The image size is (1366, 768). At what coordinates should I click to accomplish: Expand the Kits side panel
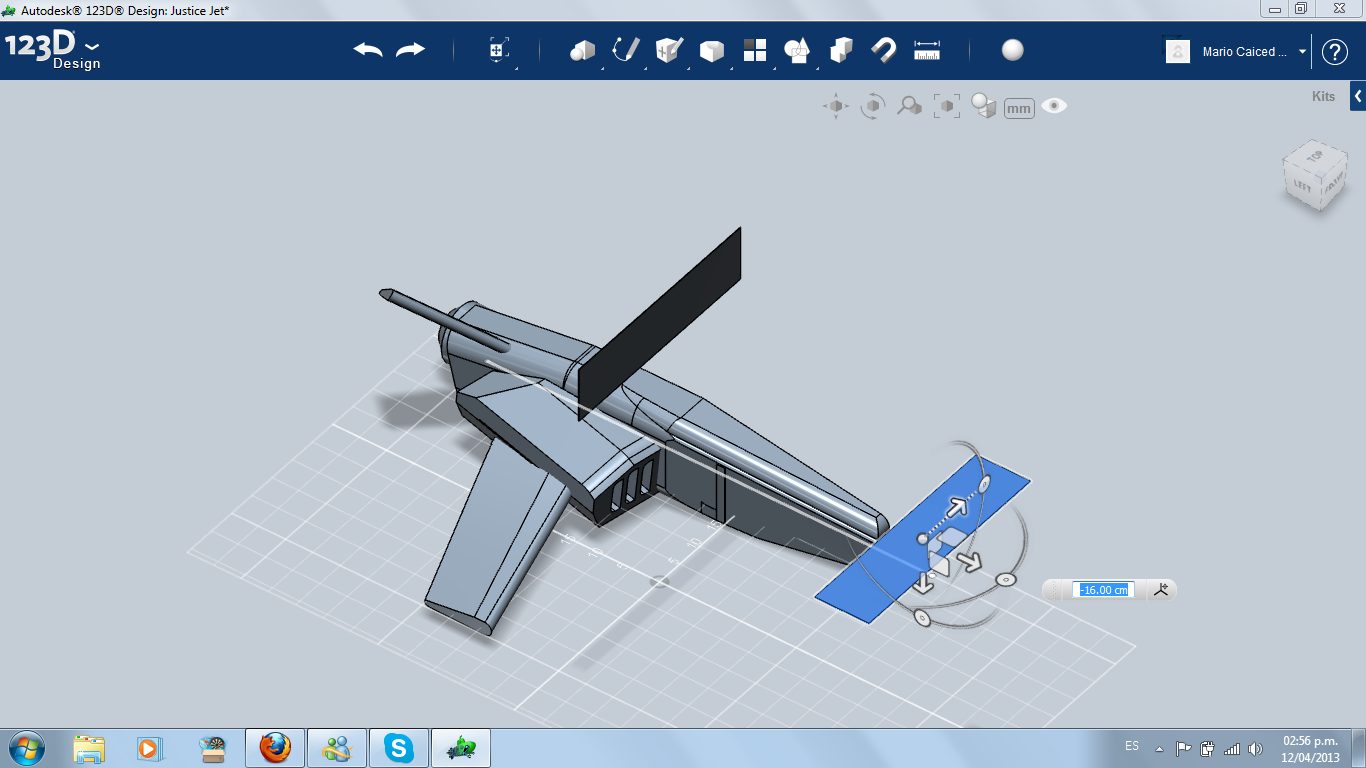1358,97
